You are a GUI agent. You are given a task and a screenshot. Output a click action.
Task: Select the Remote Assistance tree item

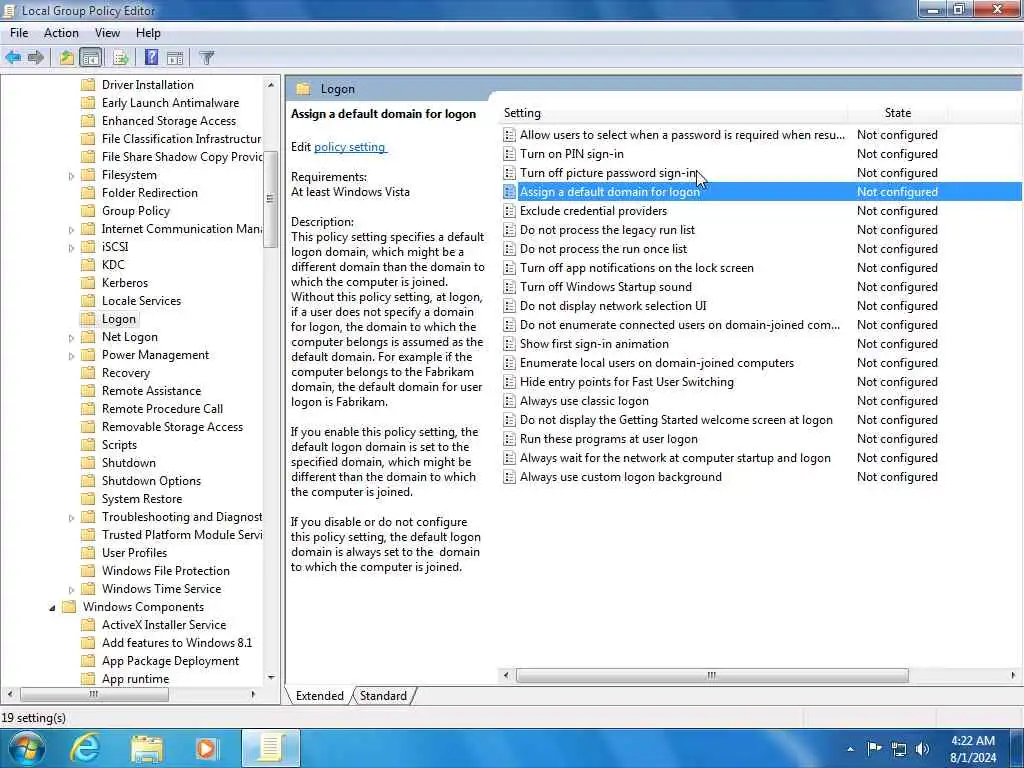[152, 391]
